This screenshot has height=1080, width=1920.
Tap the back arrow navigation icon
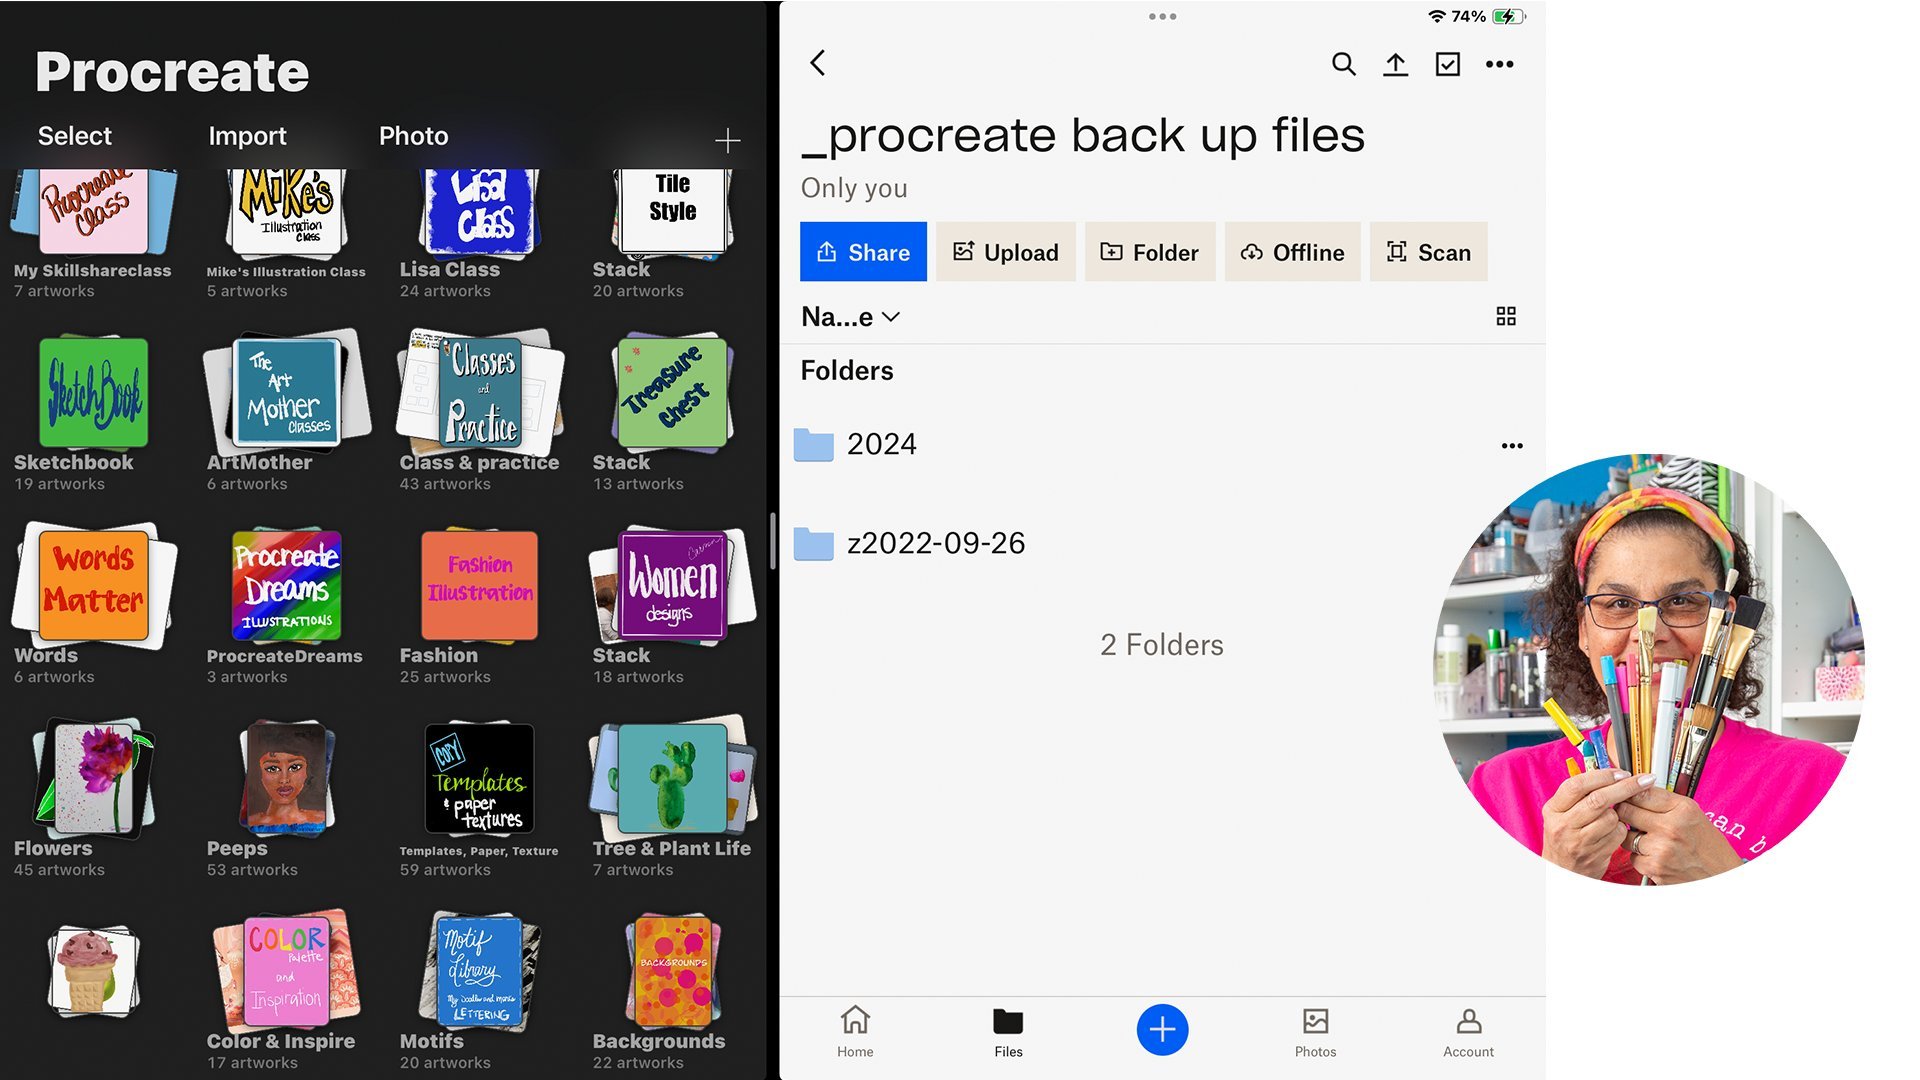(820, 62)
